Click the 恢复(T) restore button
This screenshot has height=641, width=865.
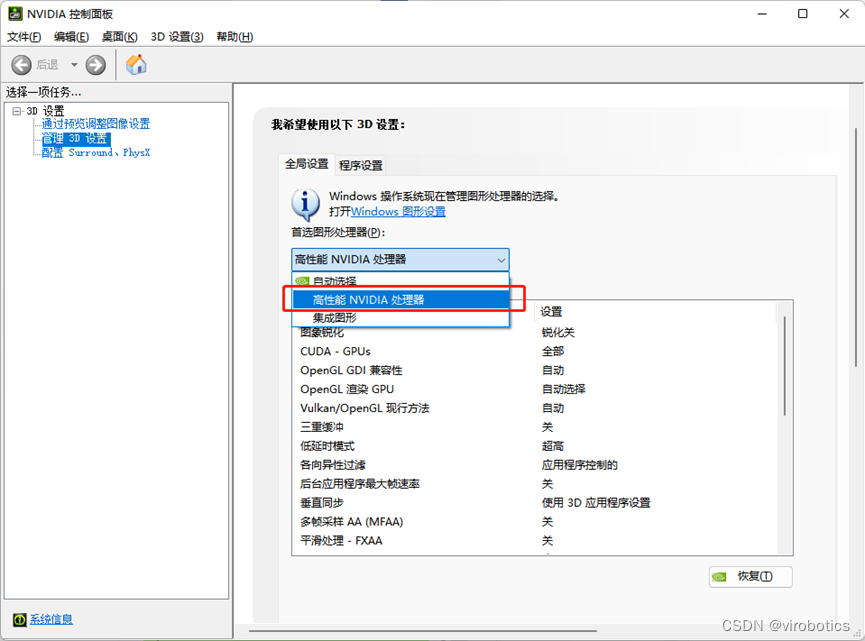[x=751, y=576]
